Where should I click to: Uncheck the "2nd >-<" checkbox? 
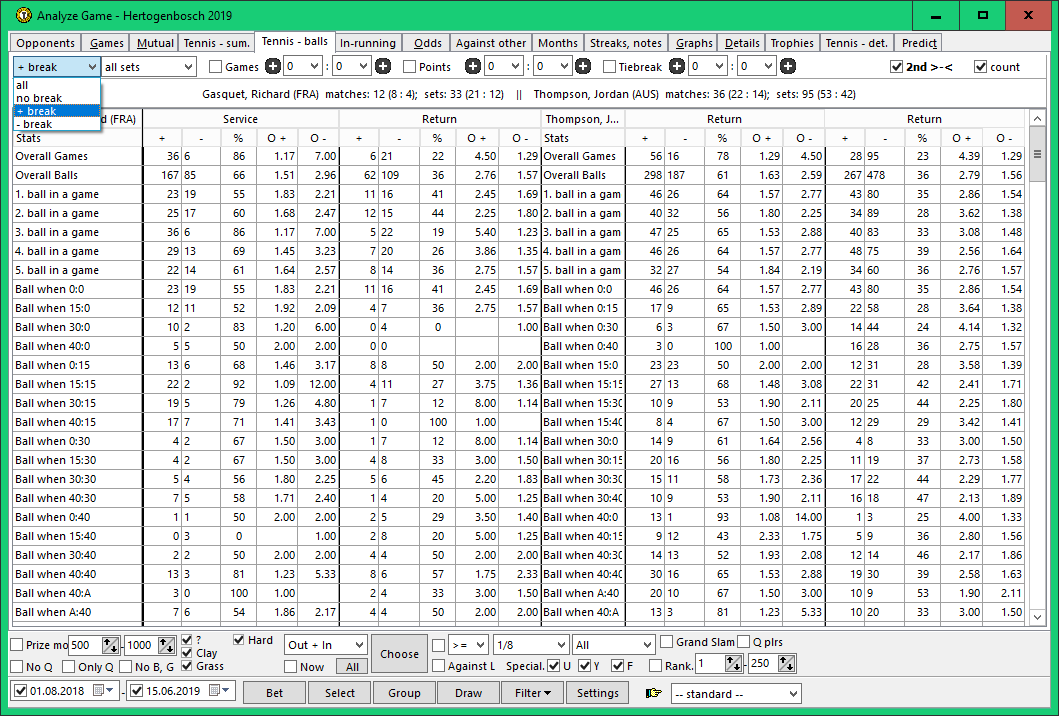[896, 67]
